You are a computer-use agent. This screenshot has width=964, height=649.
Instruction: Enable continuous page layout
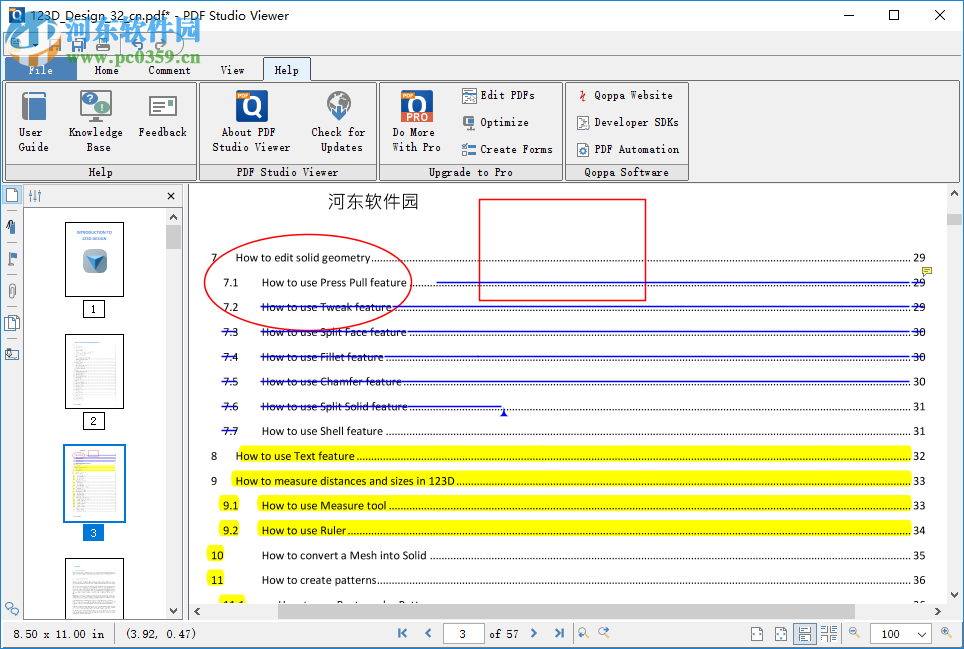pos(804,633)
